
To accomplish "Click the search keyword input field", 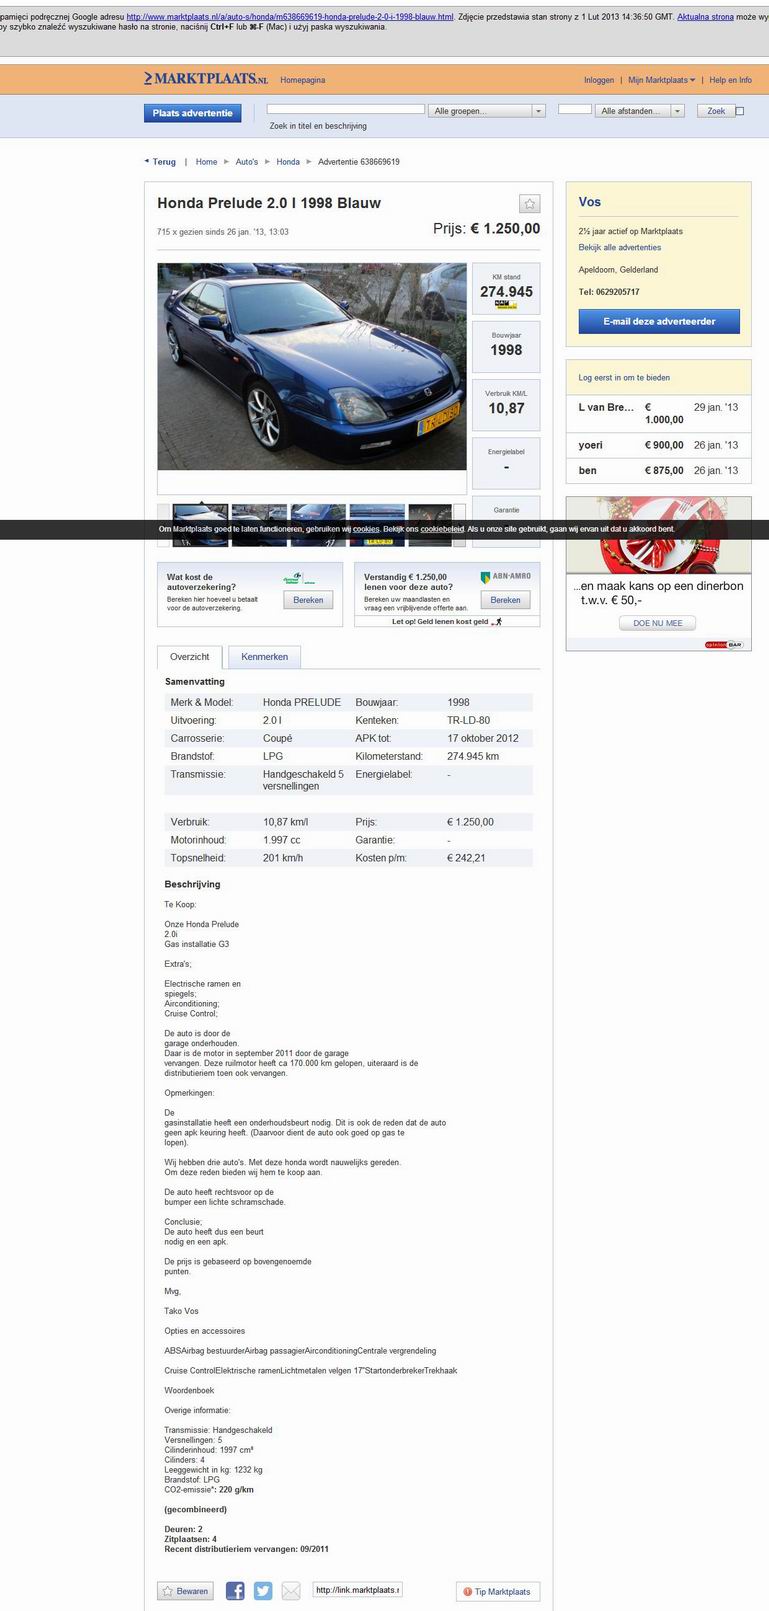I will click(x=346, y=109).
